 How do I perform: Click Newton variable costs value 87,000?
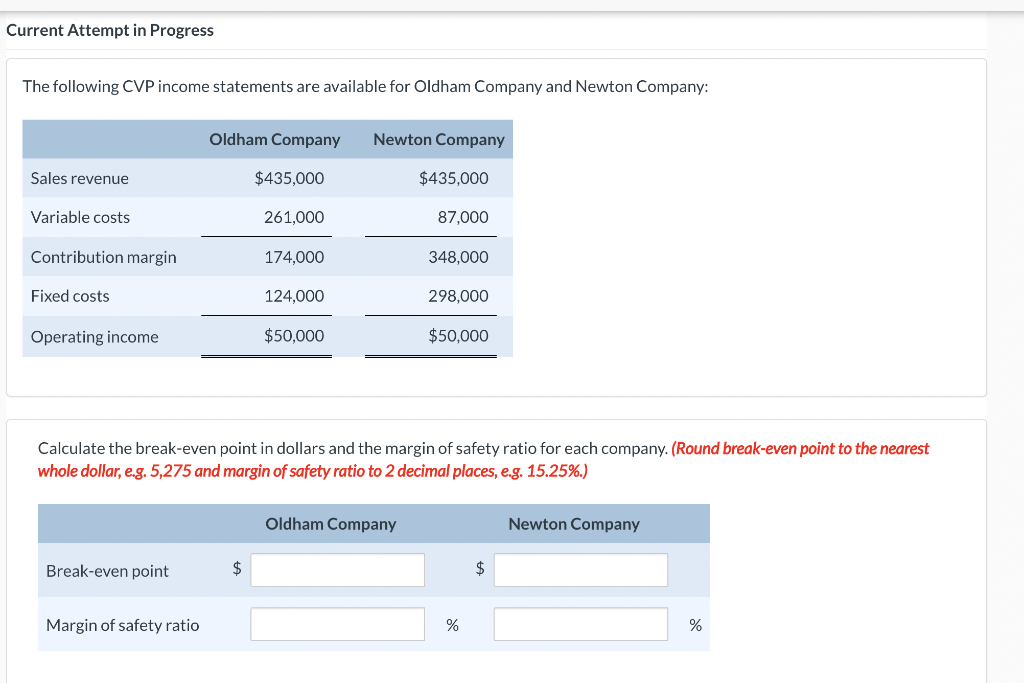(463, 217)
